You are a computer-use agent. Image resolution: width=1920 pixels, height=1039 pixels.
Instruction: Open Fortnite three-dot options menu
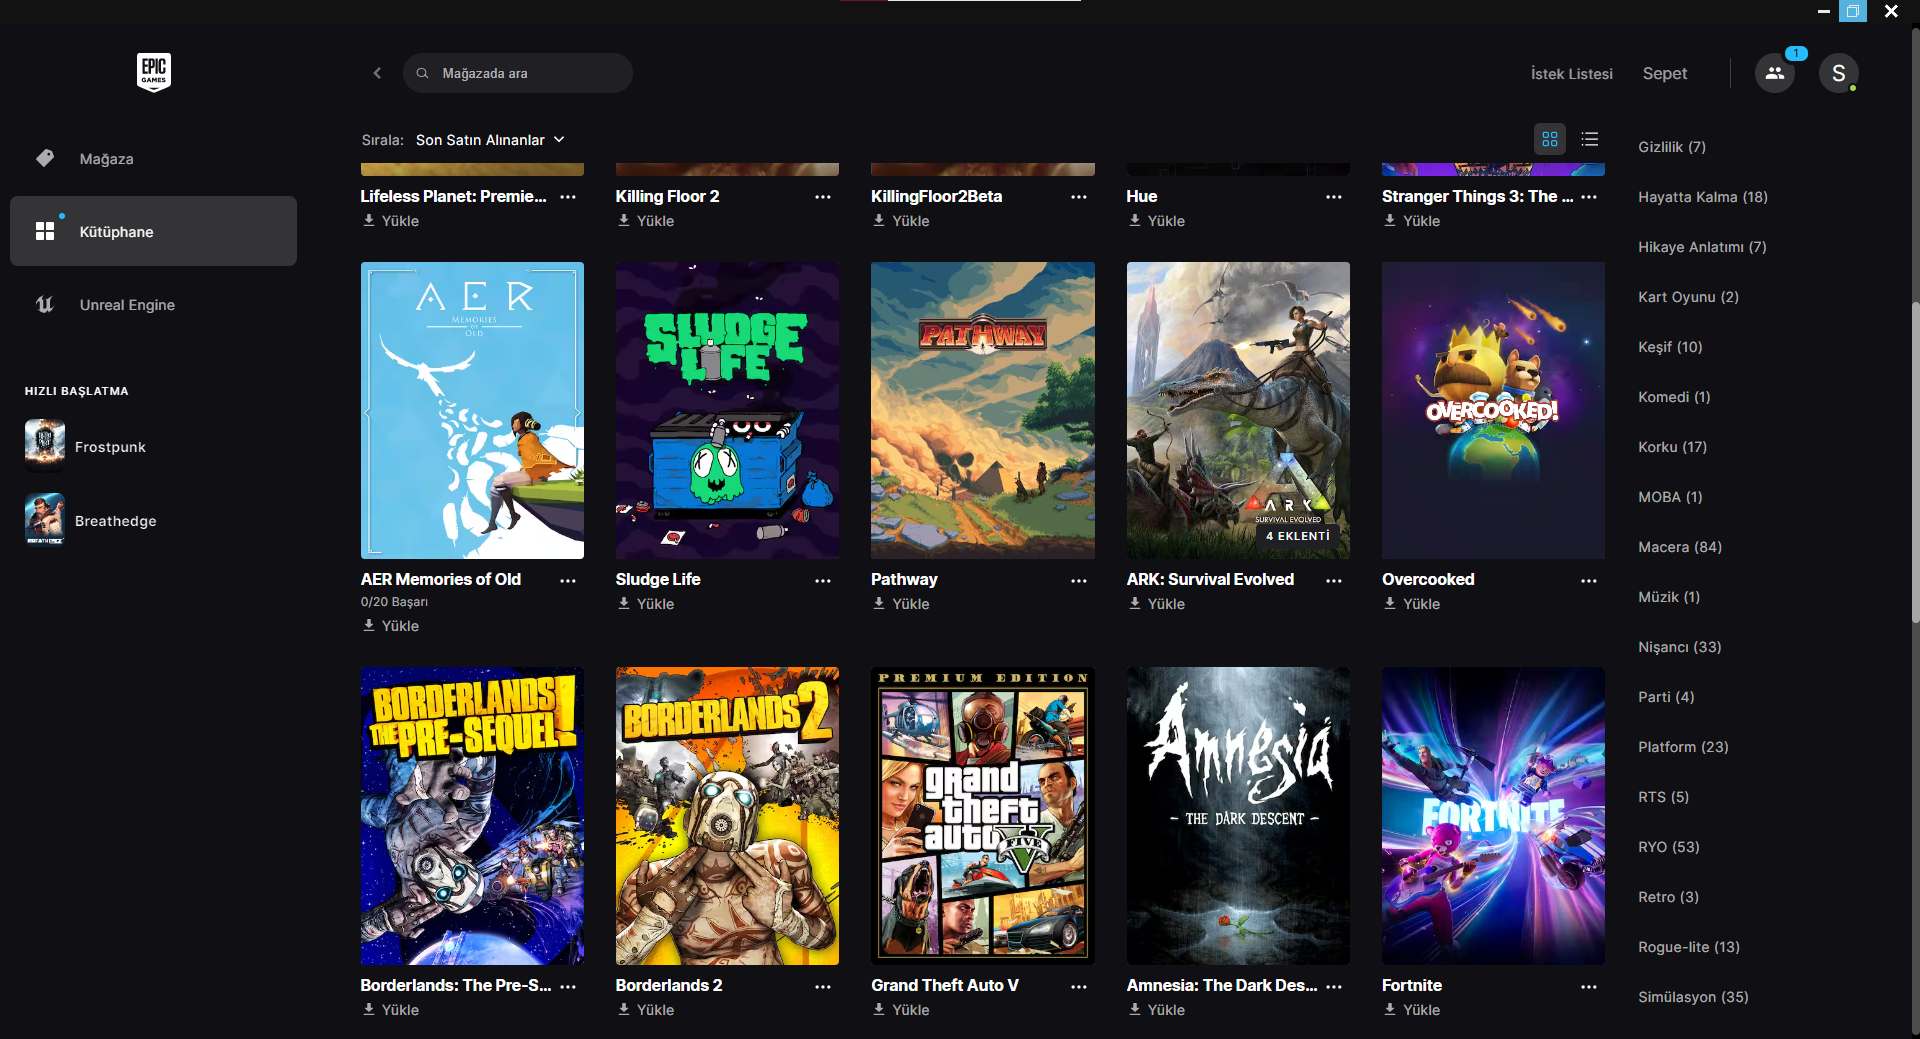tap(1589, 986)
